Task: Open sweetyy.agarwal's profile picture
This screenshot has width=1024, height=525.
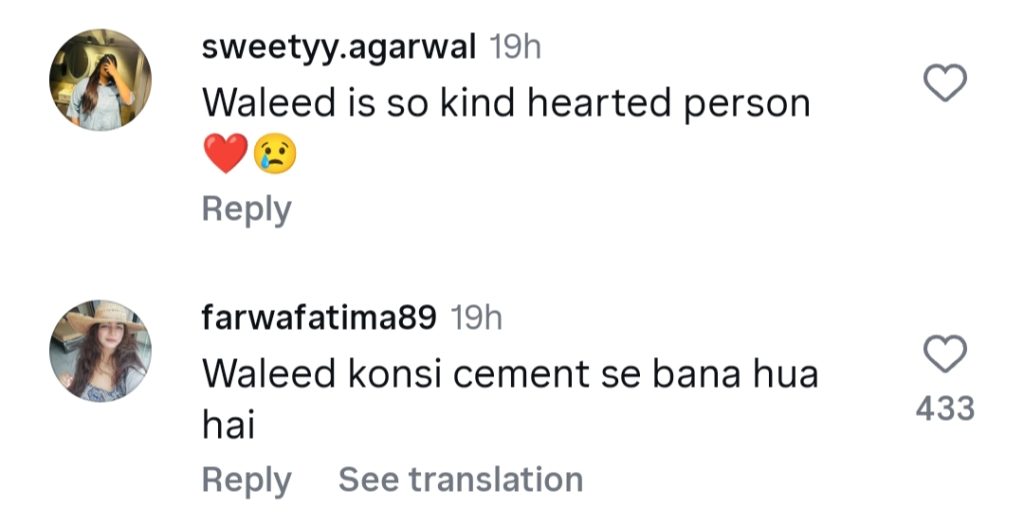Action: coord(100,80)
